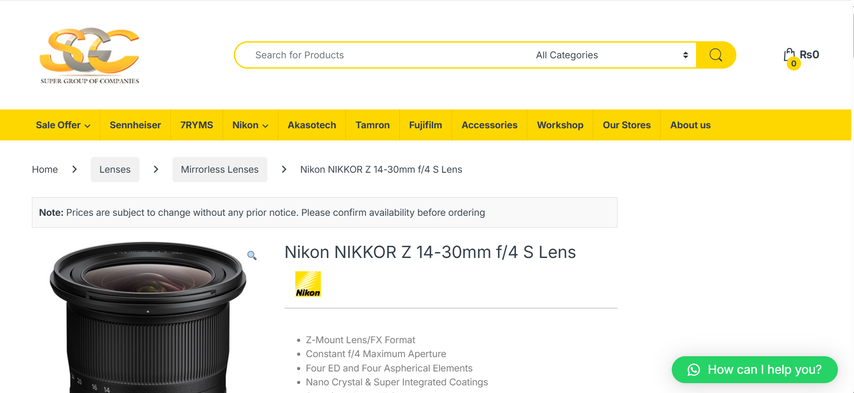Open the Workshop page
This screenshot has height=393, width=854.
click(560, 125)
